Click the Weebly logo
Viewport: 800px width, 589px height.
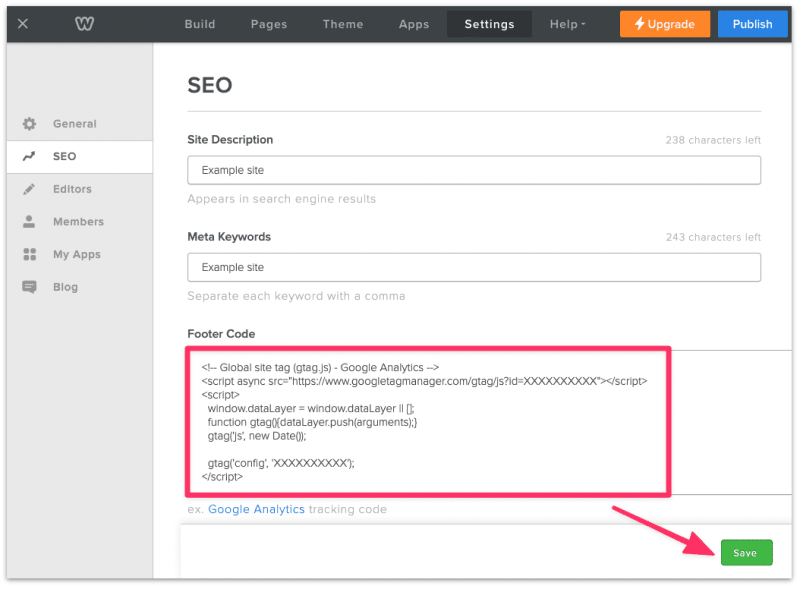point(84,23)
